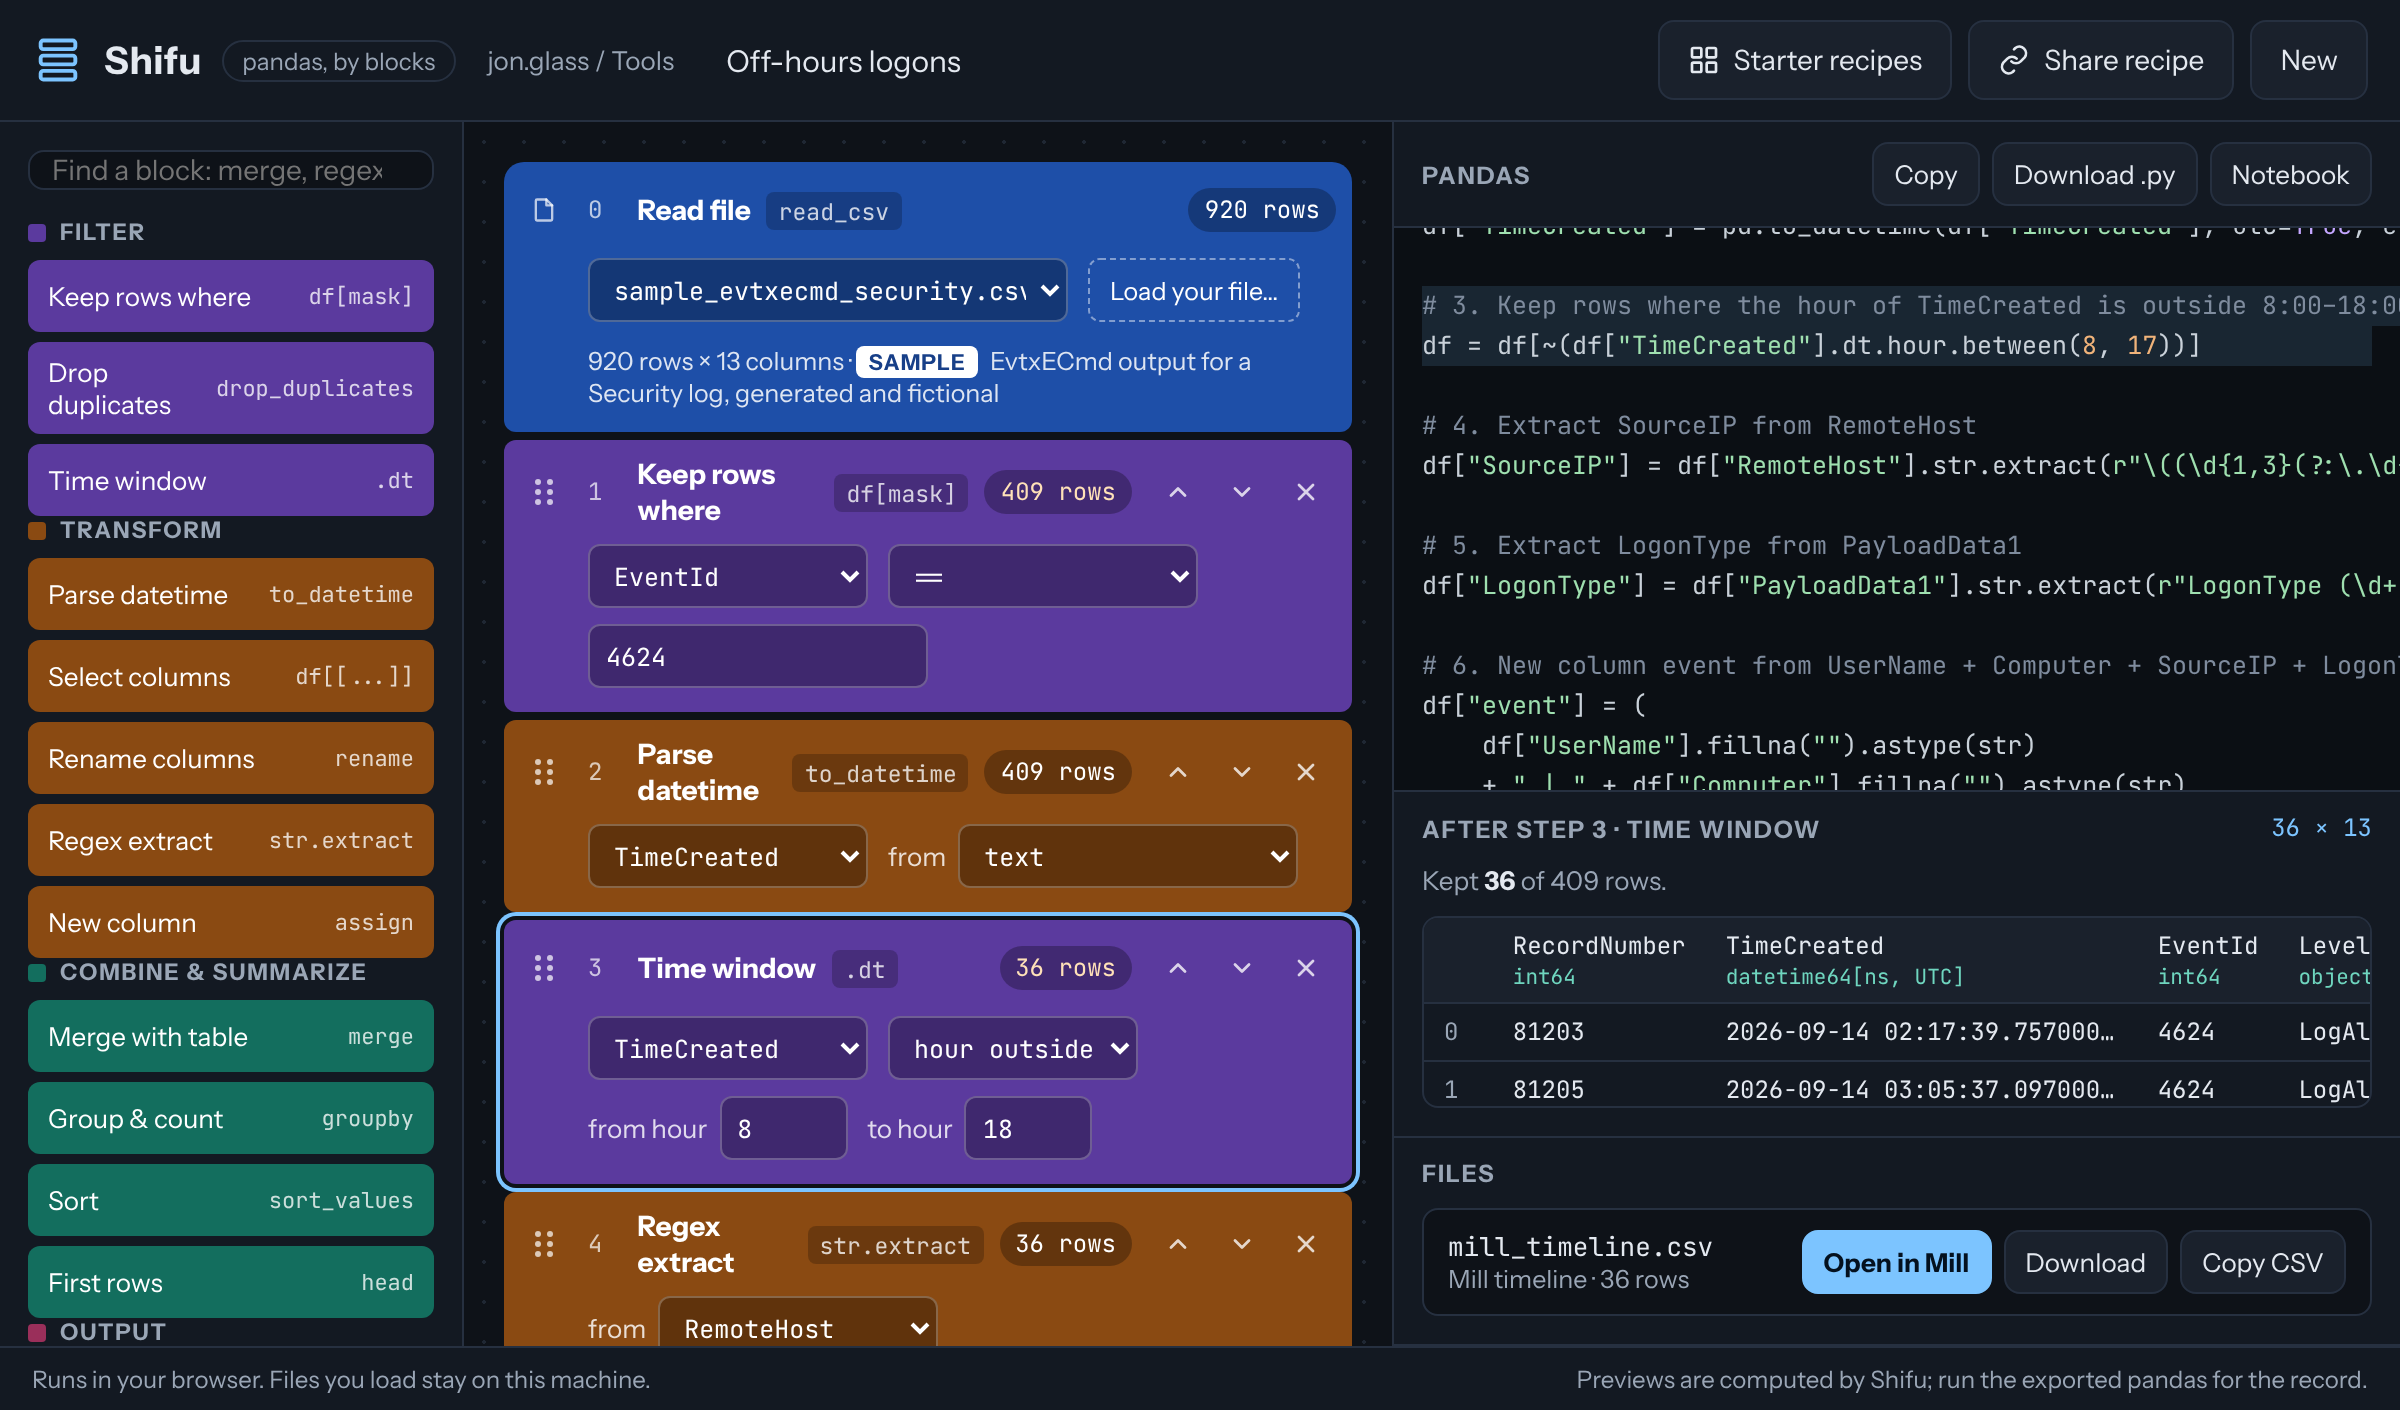Delete the Regex extract step
Screen dimensions: 2400x1410
click(1306, 1244)
